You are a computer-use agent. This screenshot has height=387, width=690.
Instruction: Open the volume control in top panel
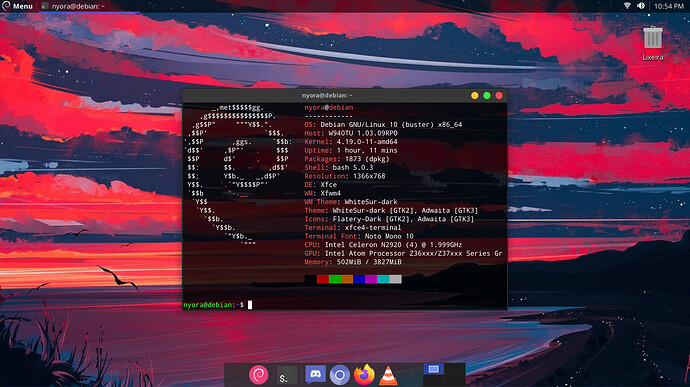(641, 6)
